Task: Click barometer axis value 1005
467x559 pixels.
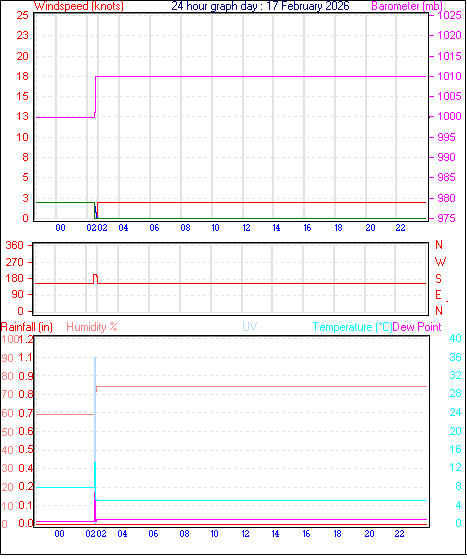Action: [449, 96]
